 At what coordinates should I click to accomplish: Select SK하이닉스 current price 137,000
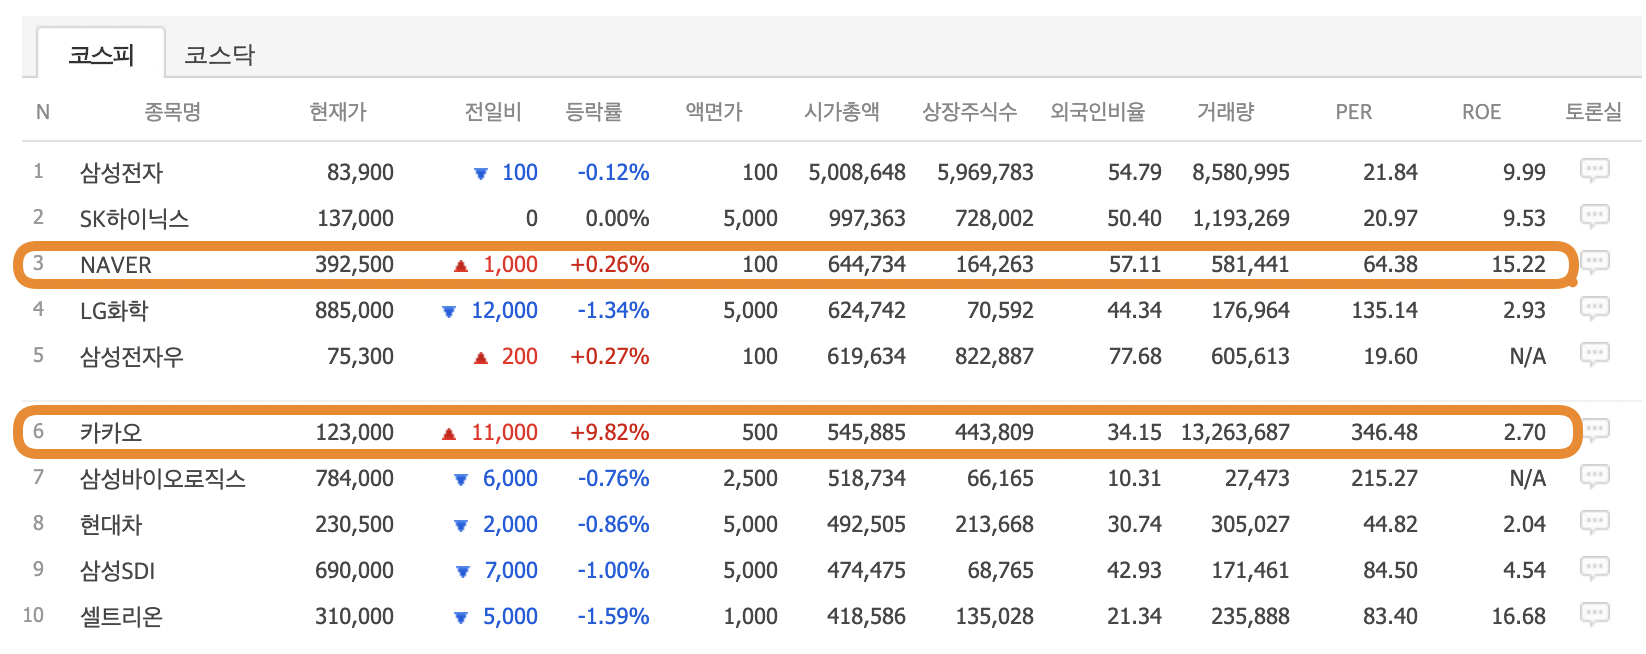click(355, 218)
